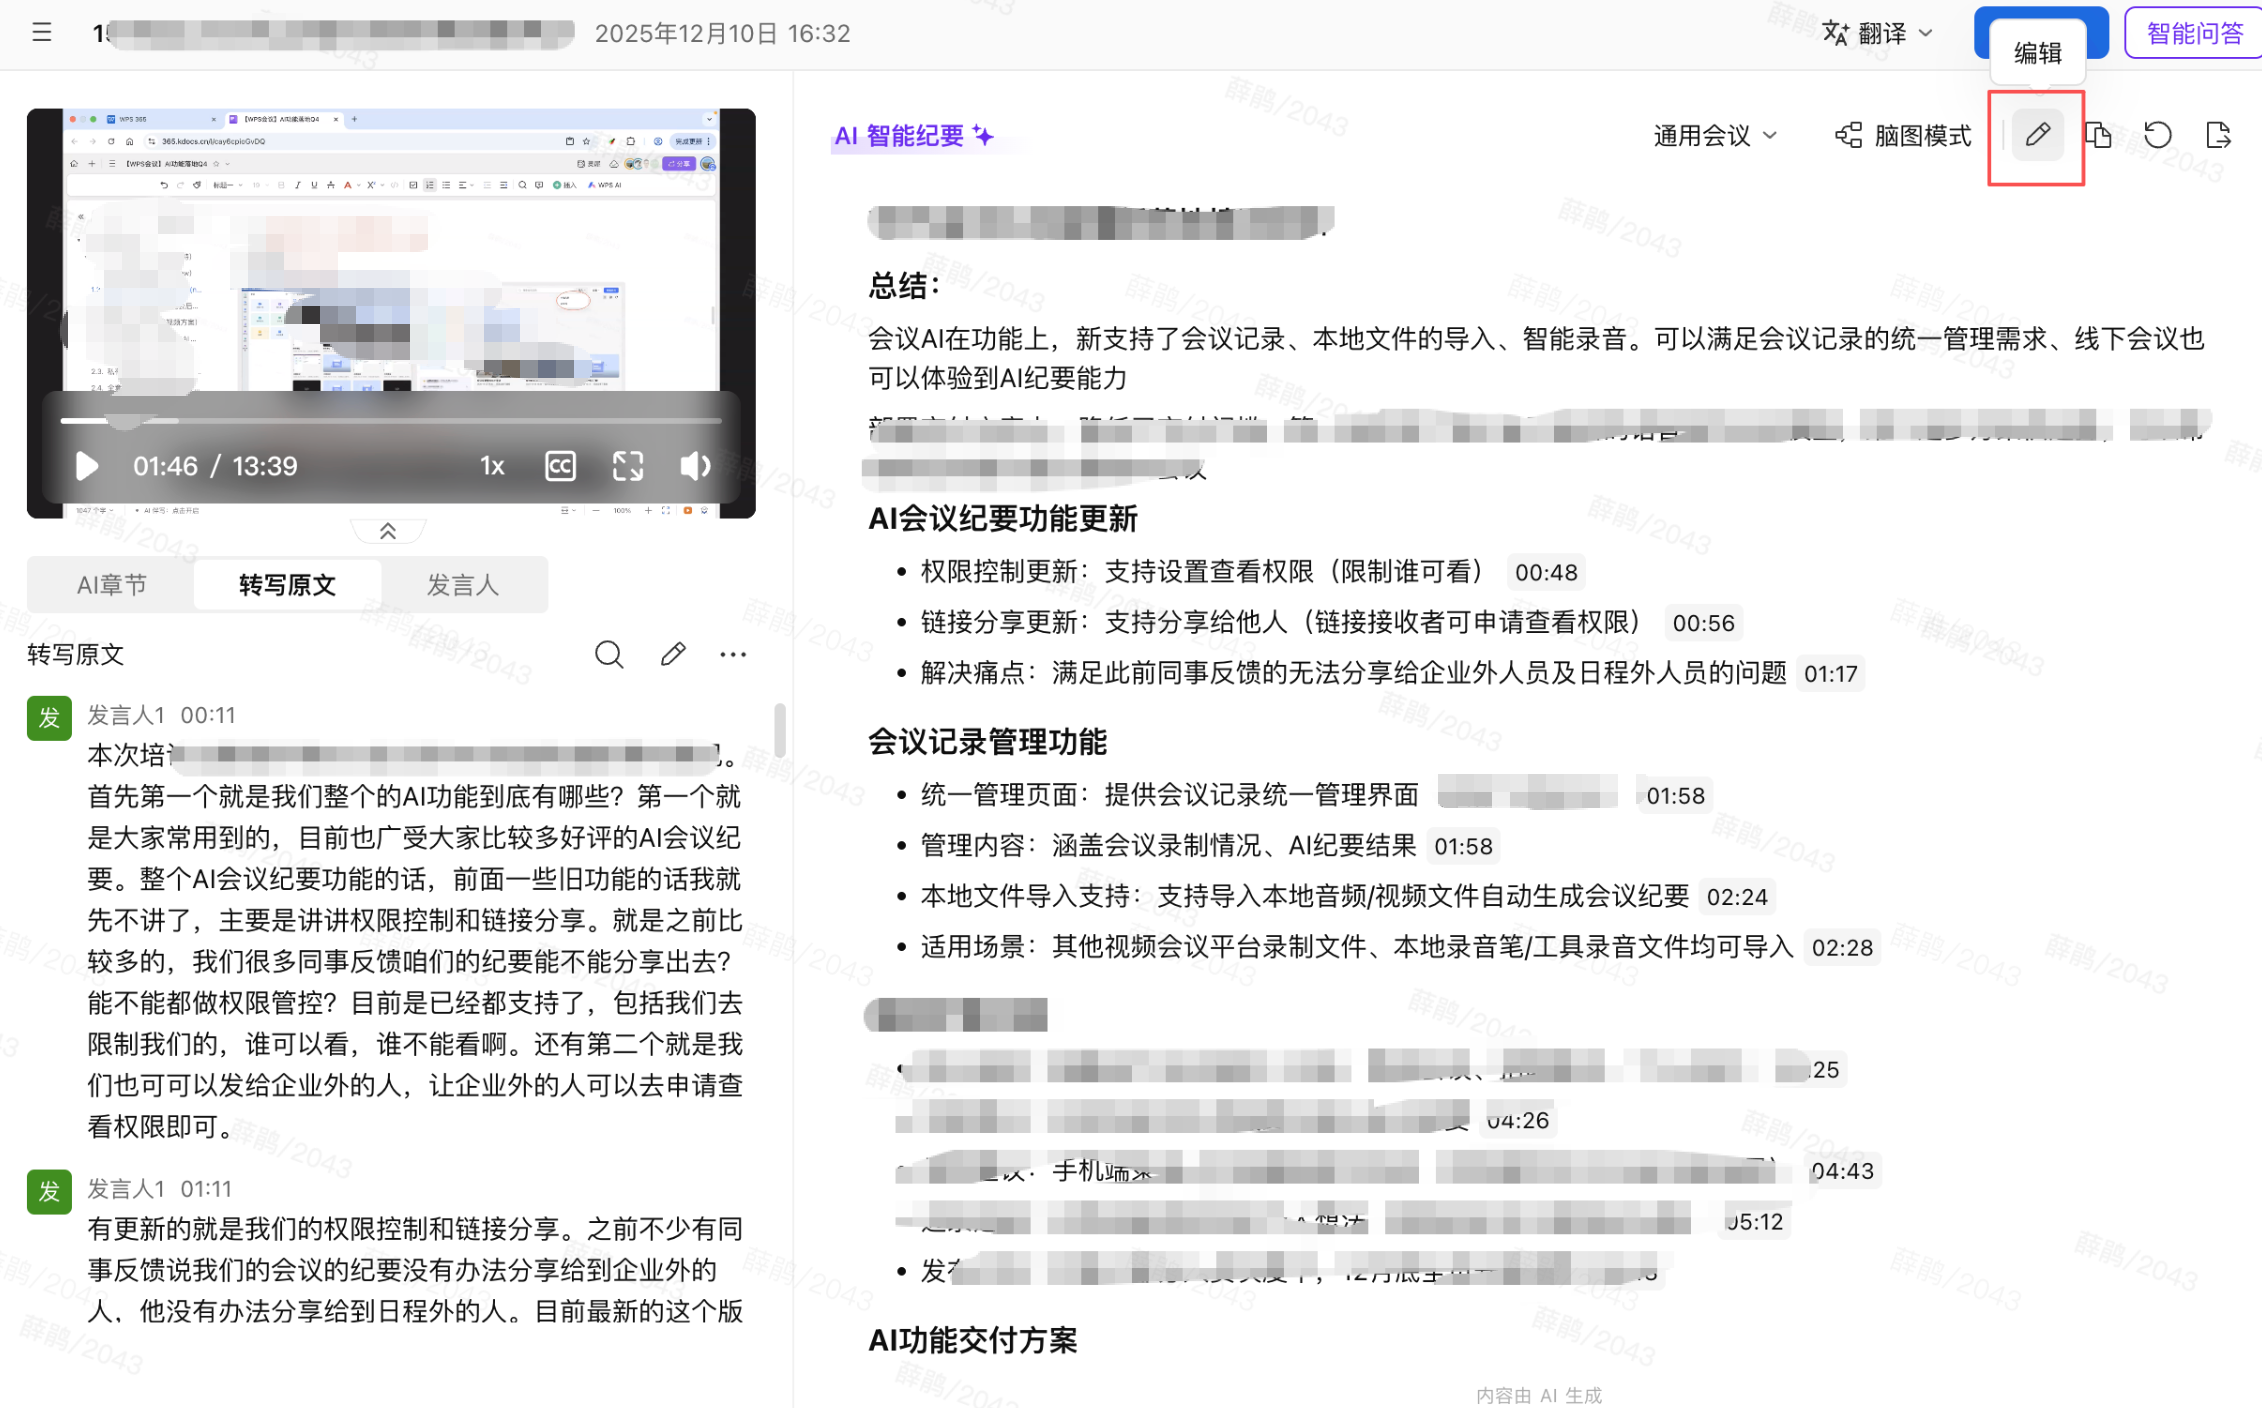Export the summary with export icon
Image resolution: width=2262 pixels, height=1408 pixels.
(2218, 135)
